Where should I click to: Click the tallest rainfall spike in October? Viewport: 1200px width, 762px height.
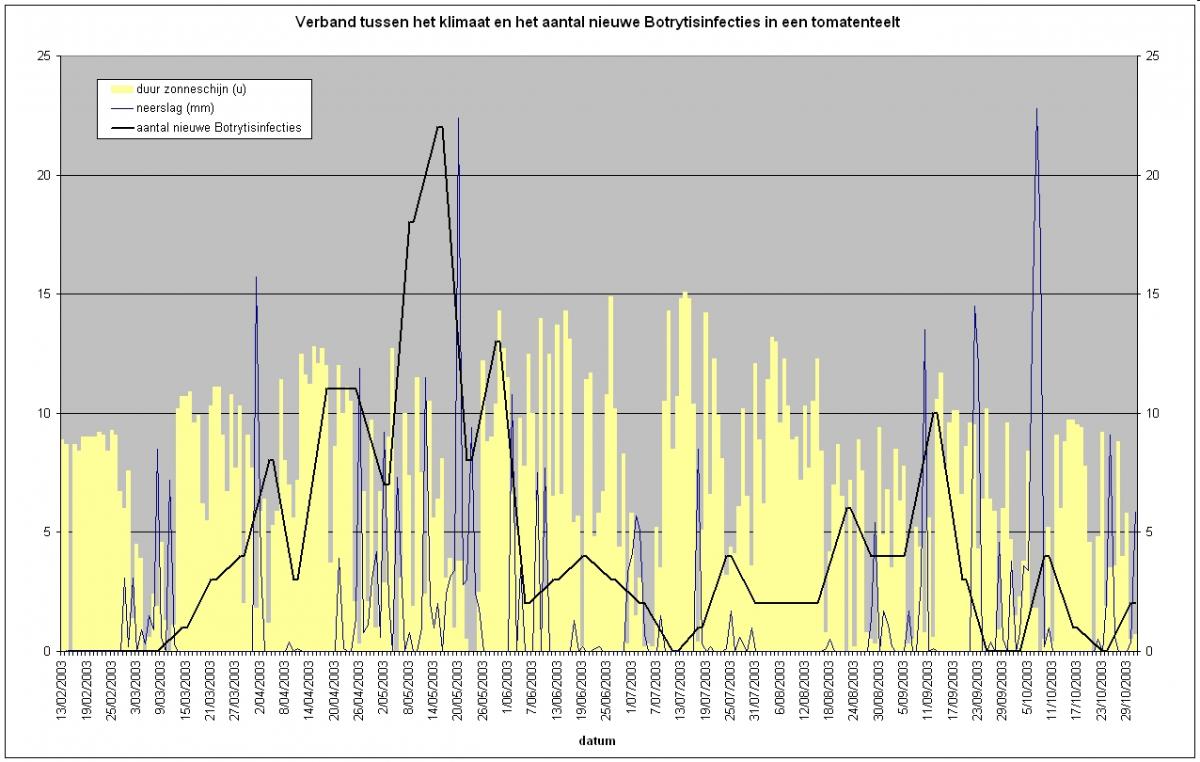coord(1037,110)
